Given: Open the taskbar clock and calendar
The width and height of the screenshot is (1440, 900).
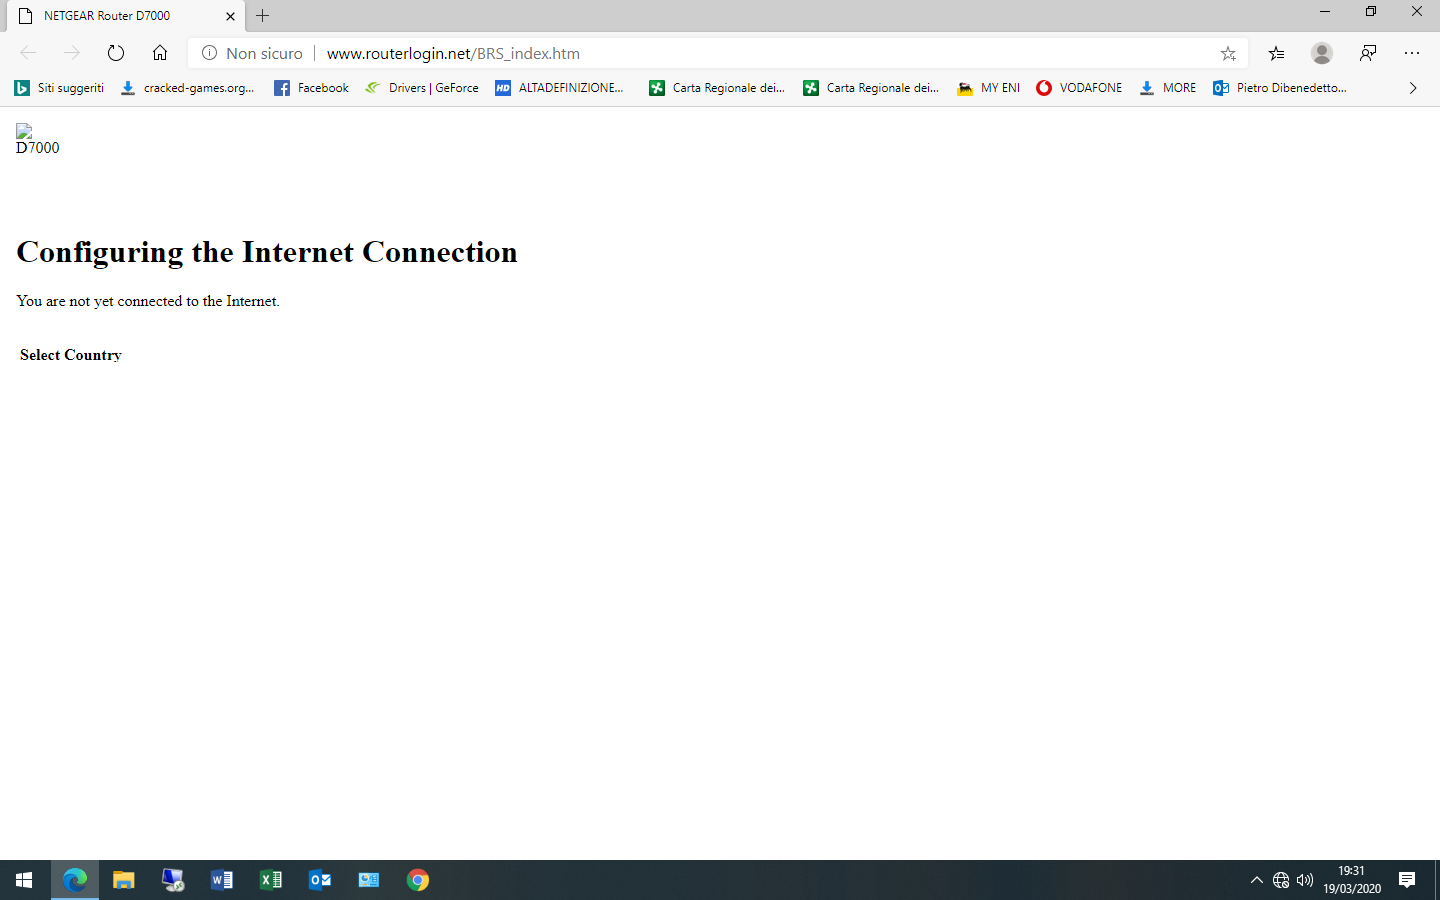Looking at the screenshot, I should click(x=1352, y=880).
